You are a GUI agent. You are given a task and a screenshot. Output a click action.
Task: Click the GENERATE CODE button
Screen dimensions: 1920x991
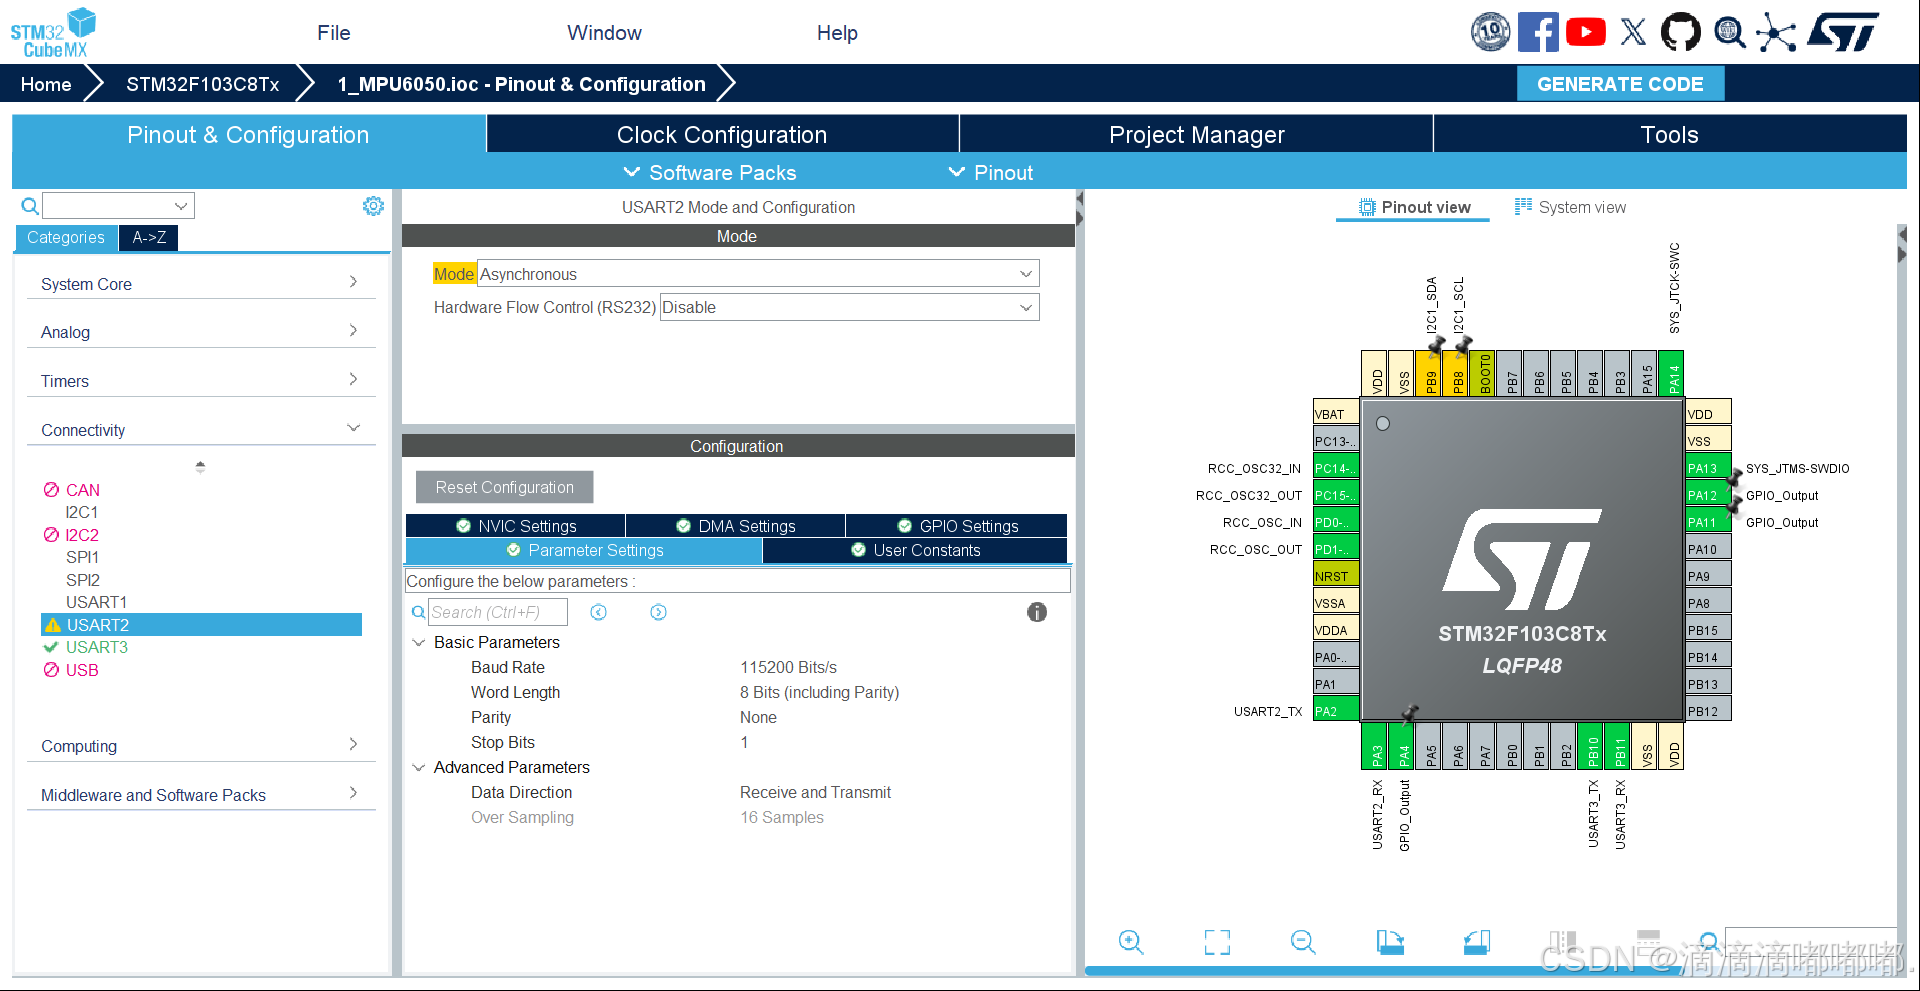click(1620, 84)
